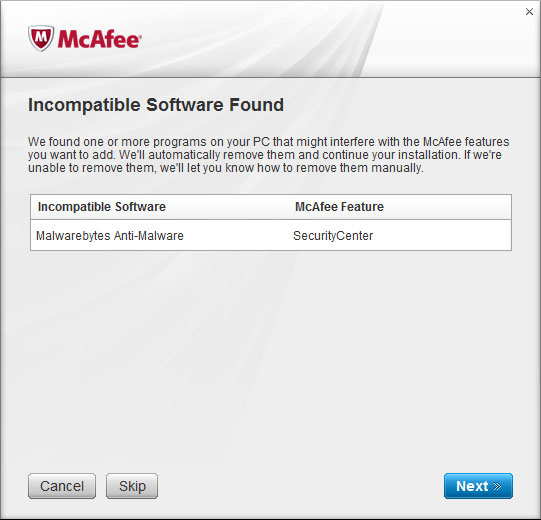Click the SecurityCenter feature cell
The image size is (541, 520).
[333, 236]
